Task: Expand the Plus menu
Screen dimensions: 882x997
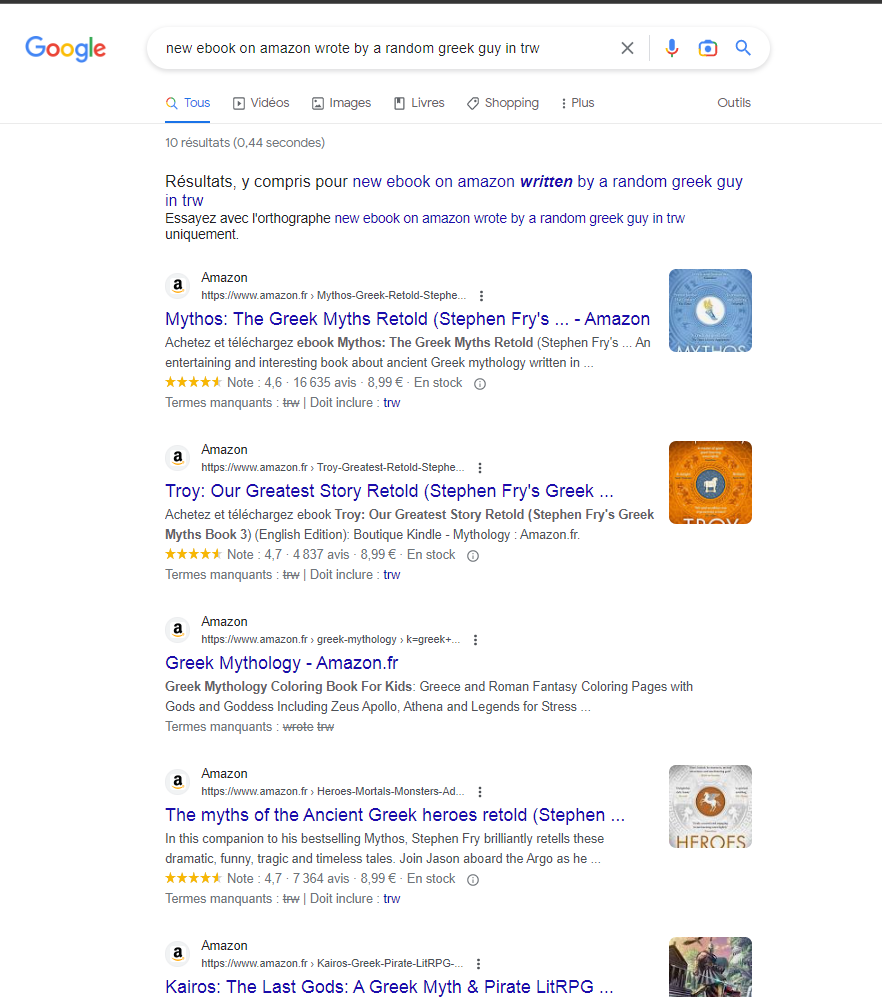Action: [577, 103]
